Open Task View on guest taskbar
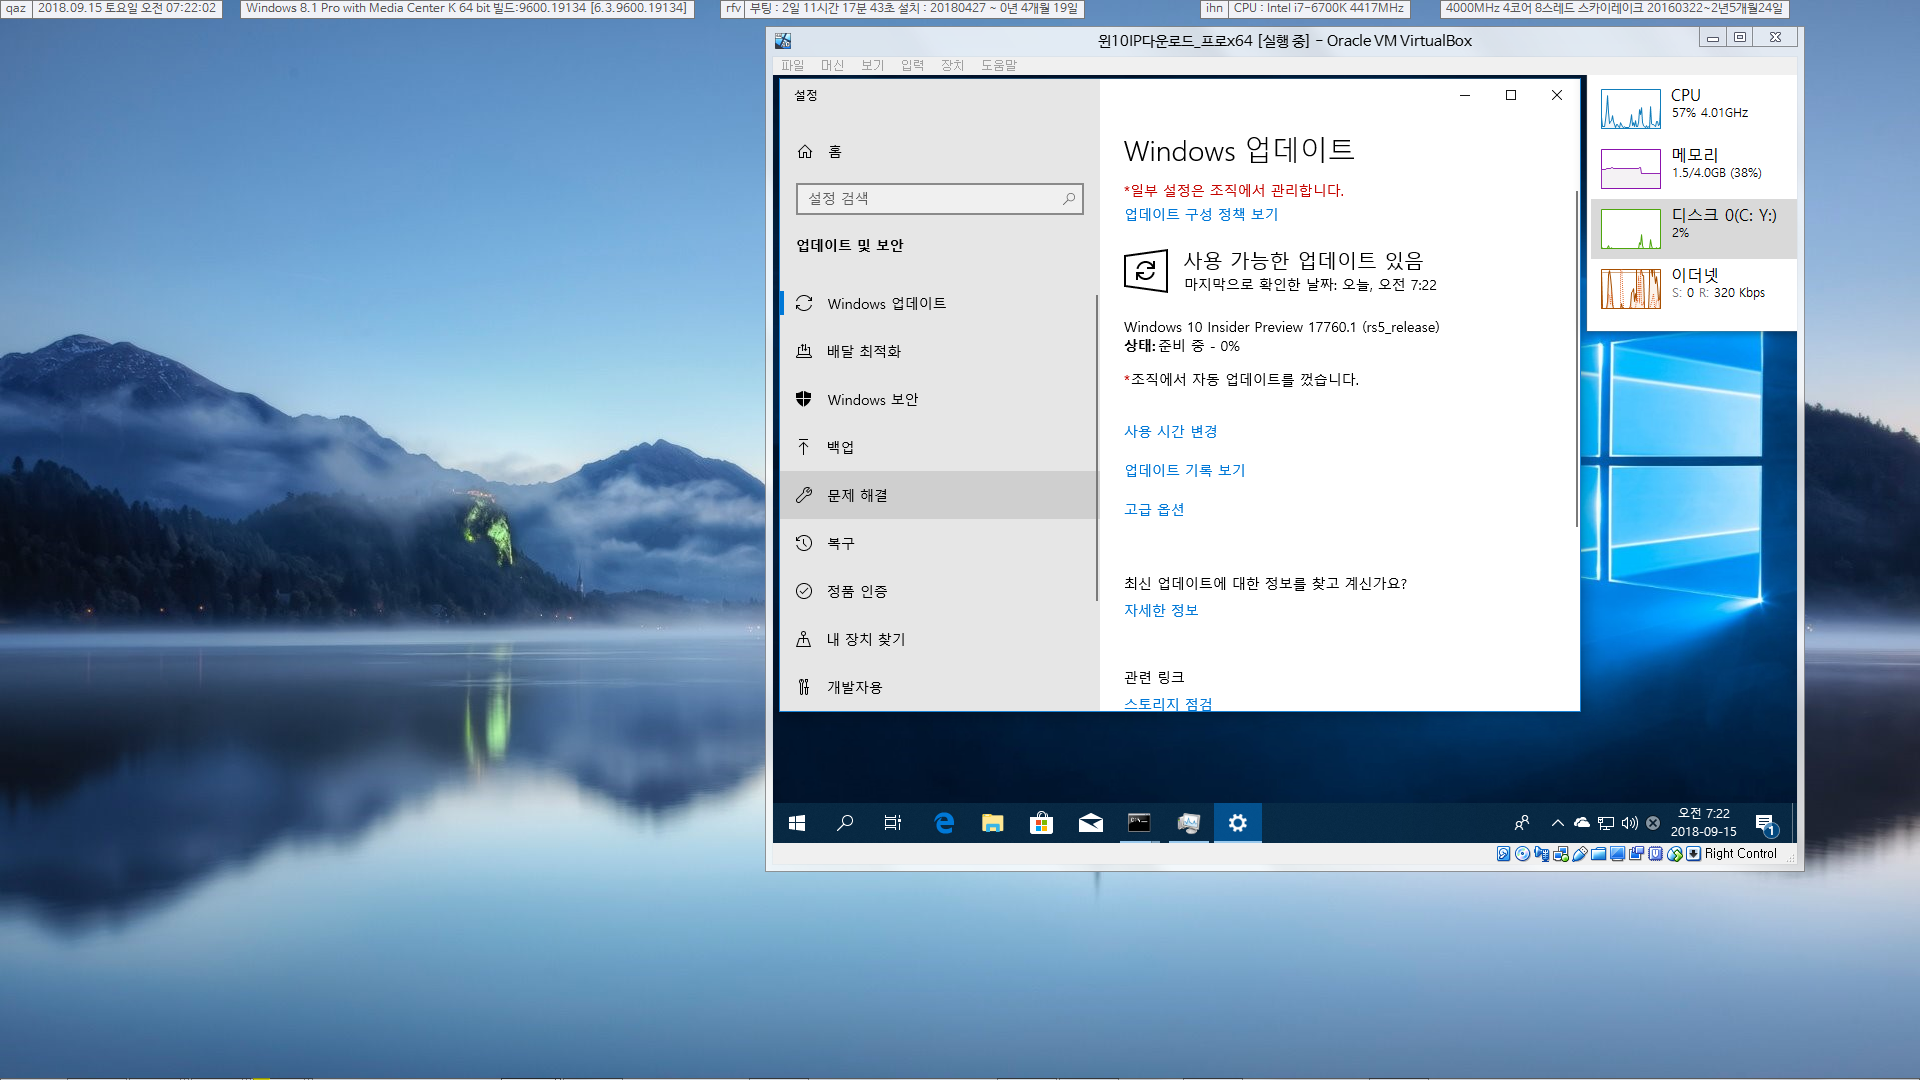 [893, 822]
